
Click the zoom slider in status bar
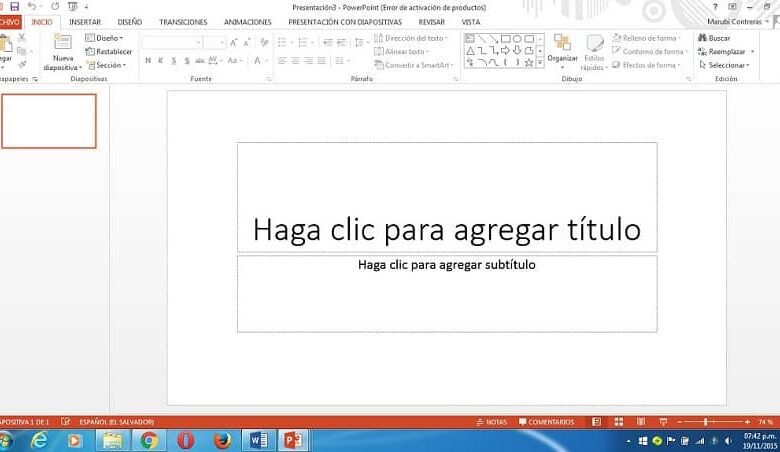[x=706, y=422]
